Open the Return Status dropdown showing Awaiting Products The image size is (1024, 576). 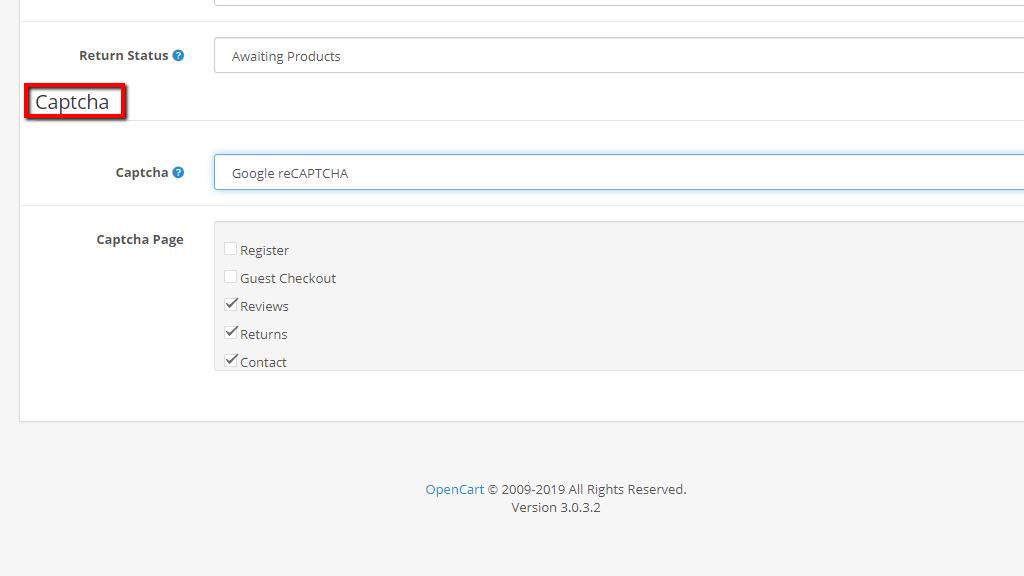click(618, 56)
